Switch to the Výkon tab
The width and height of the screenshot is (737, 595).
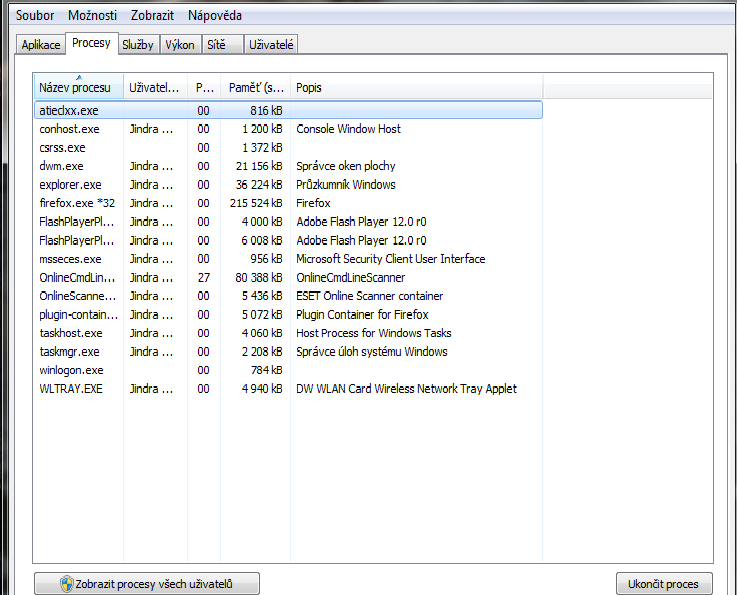[x=180, y=45]
